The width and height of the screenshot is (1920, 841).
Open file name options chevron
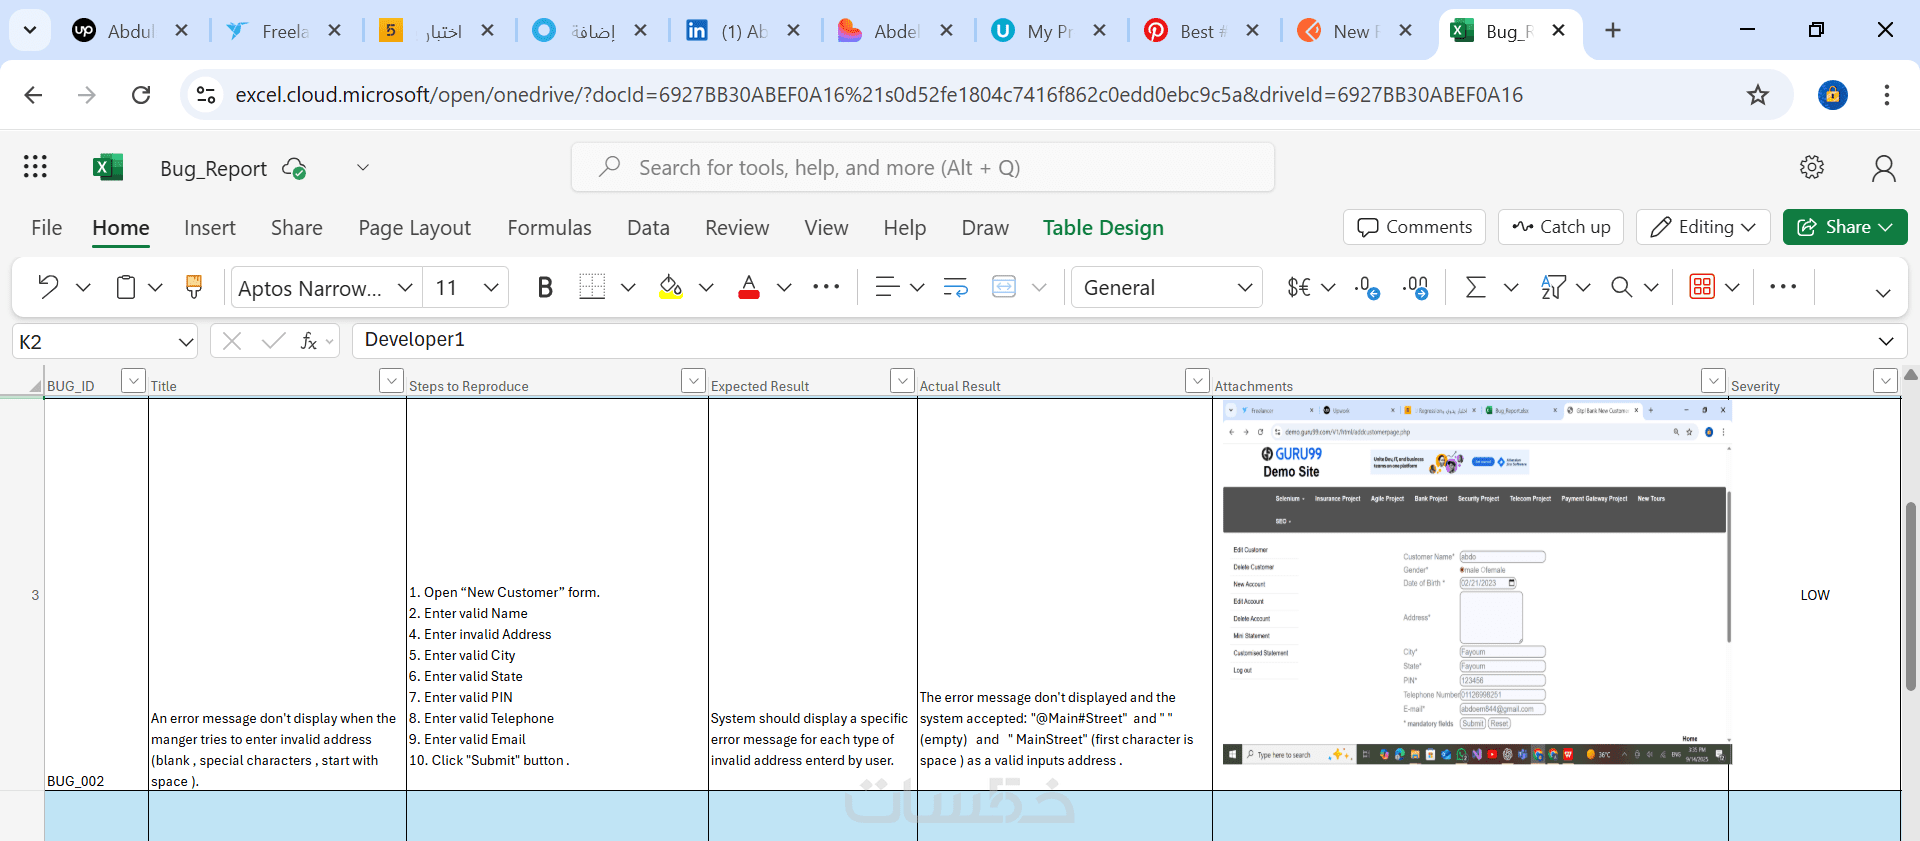click(363, 167)
